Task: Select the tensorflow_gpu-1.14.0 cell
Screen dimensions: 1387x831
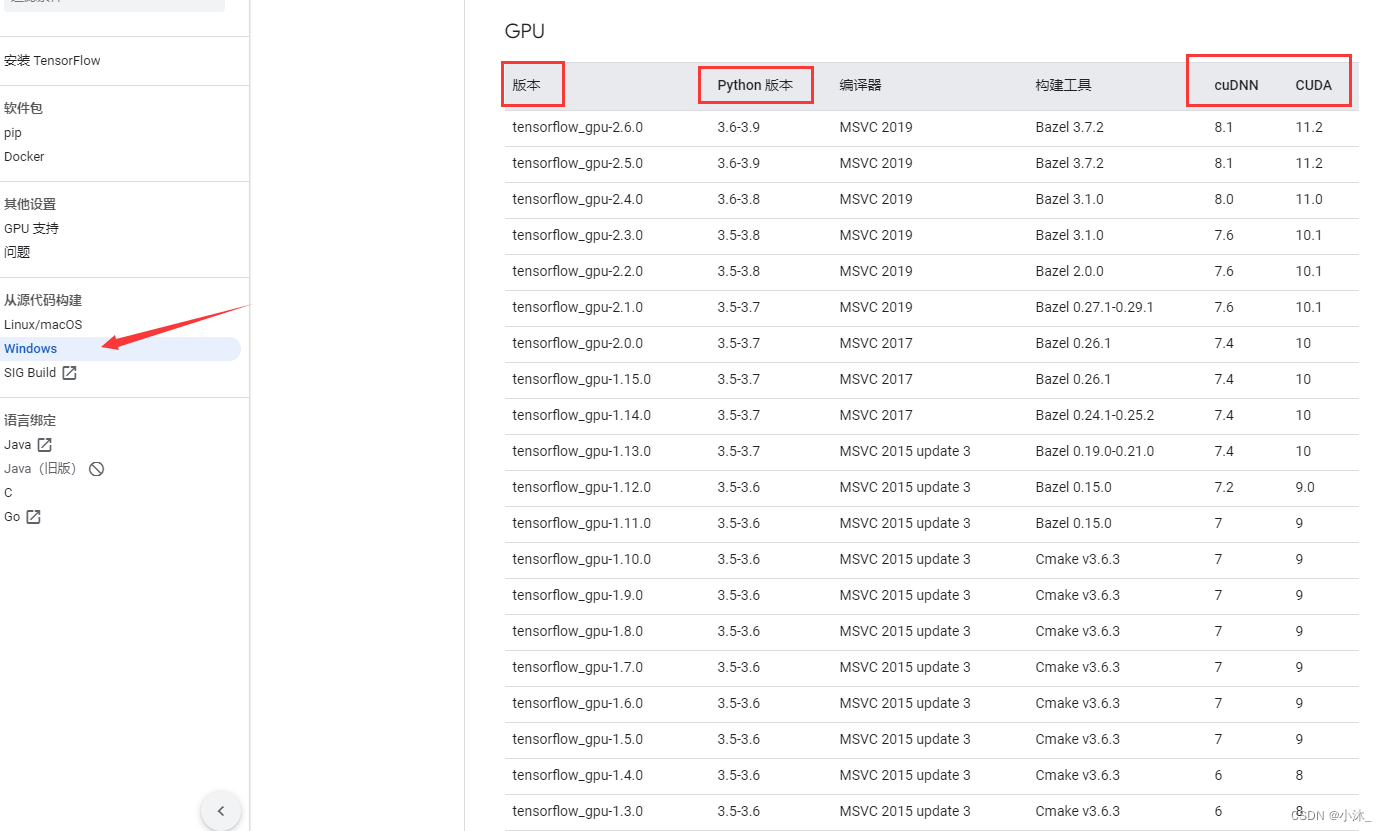Action: tap(582, 415)
